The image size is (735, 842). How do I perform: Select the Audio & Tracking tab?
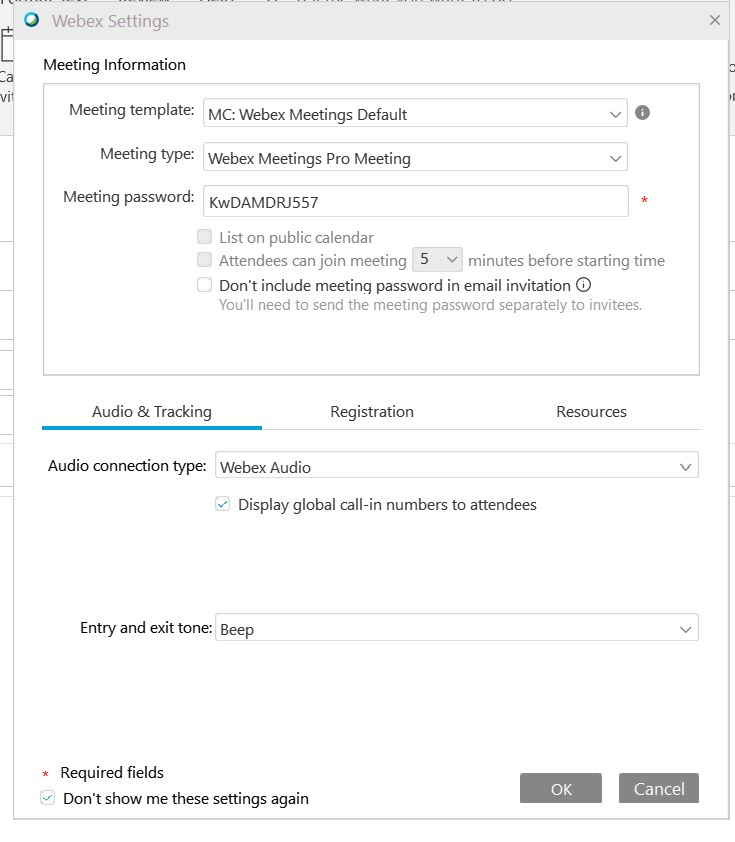(x=152, y=412)
